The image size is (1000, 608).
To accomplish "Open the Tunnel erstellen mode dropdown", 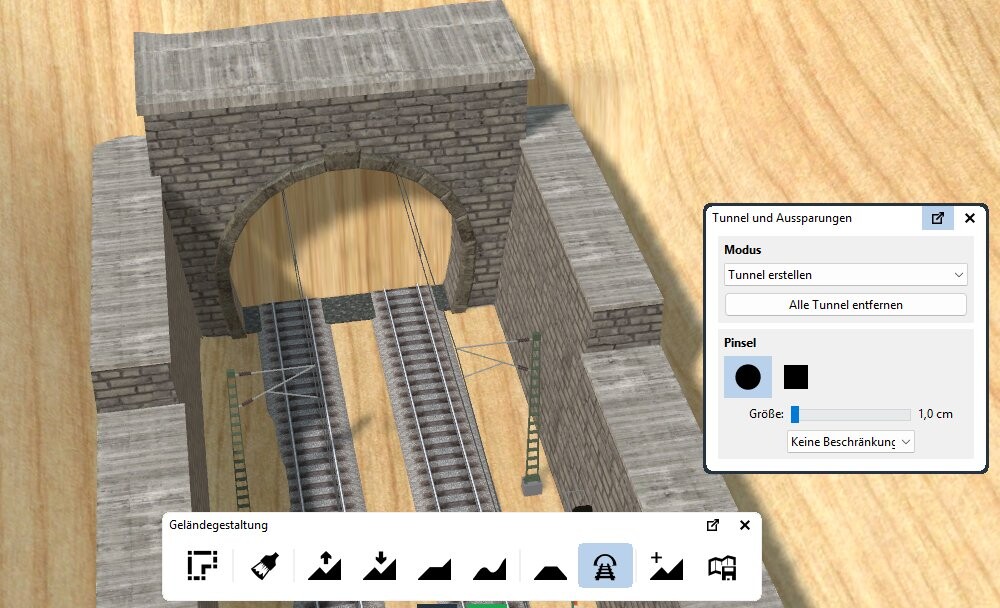I will tap(846, 275).
